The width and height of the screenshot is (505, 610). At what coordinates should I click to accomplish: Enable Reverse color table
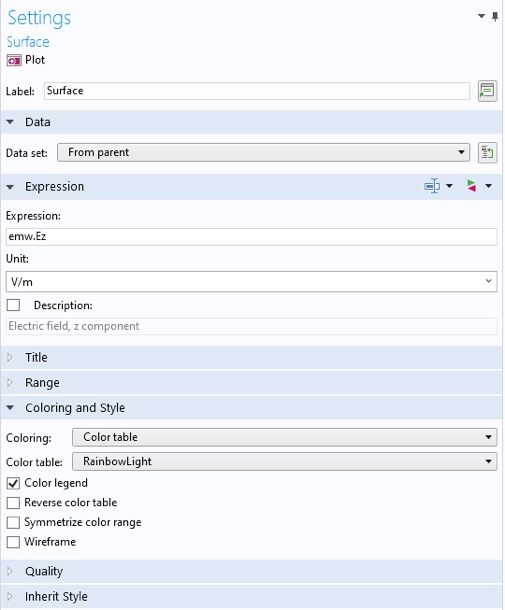tap(13, 503)
